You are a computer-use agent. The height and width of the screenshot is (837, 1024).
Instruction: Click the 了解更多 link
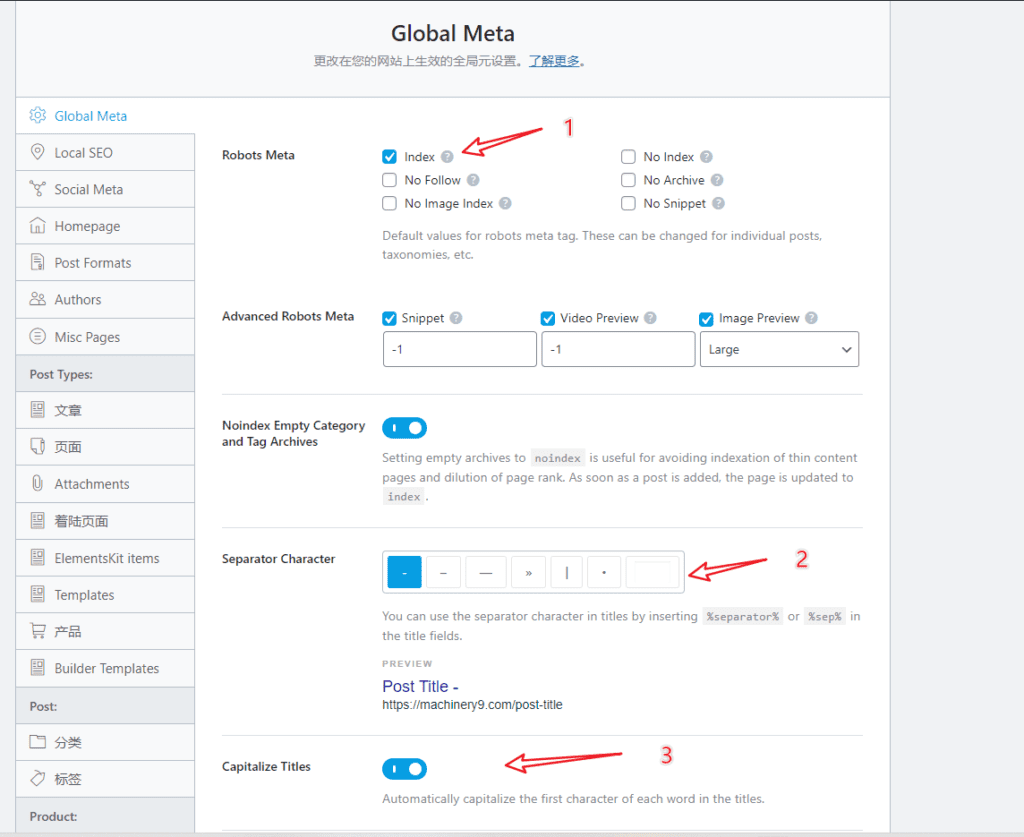[x=554, y=61]
